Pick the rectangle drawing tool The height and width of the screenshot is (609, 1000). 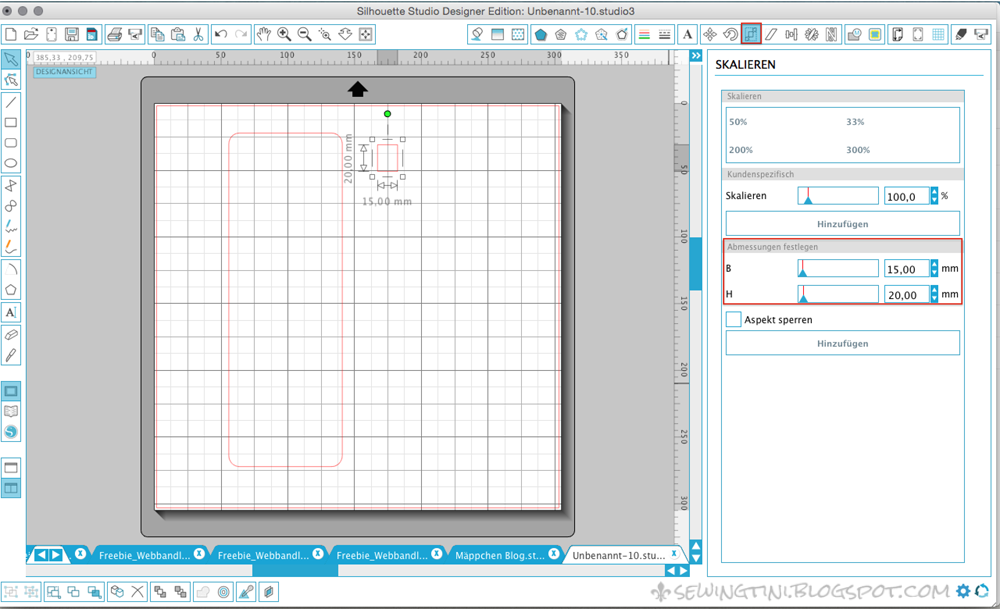pyautogui.click(x=11, y=122)
